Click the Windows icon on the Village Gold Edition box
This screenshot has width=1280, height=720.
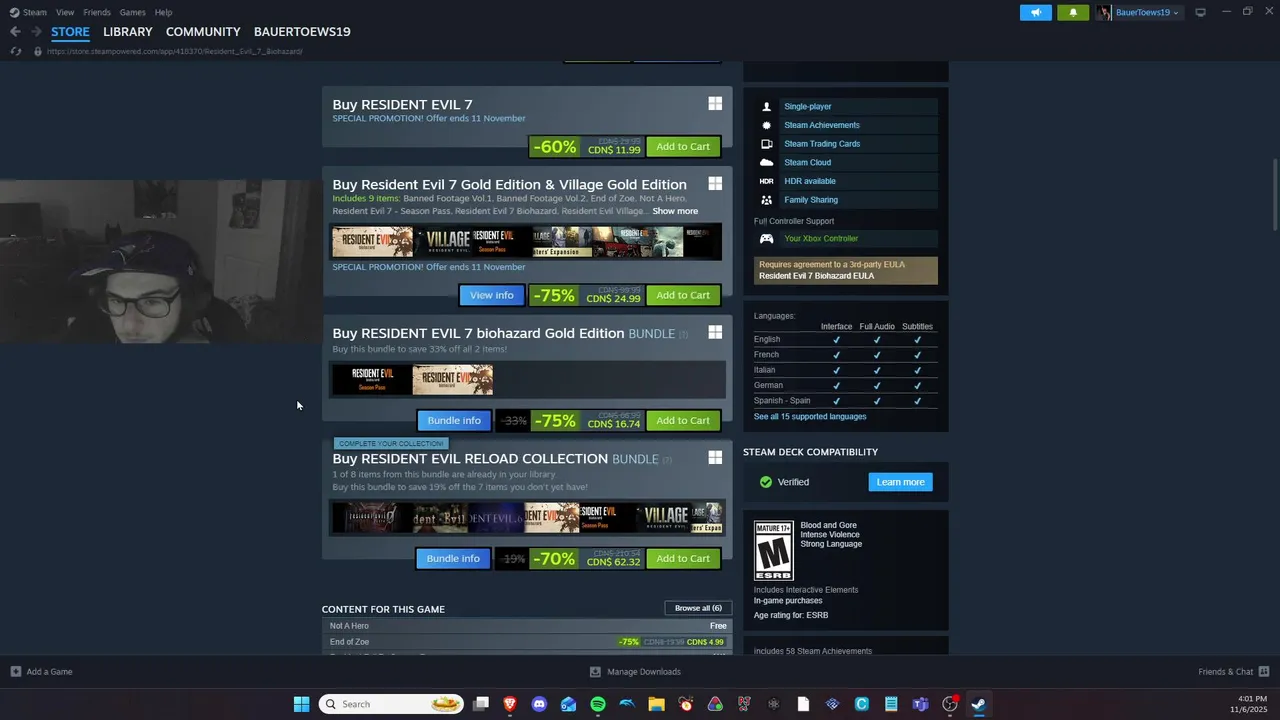coord(715,183)
